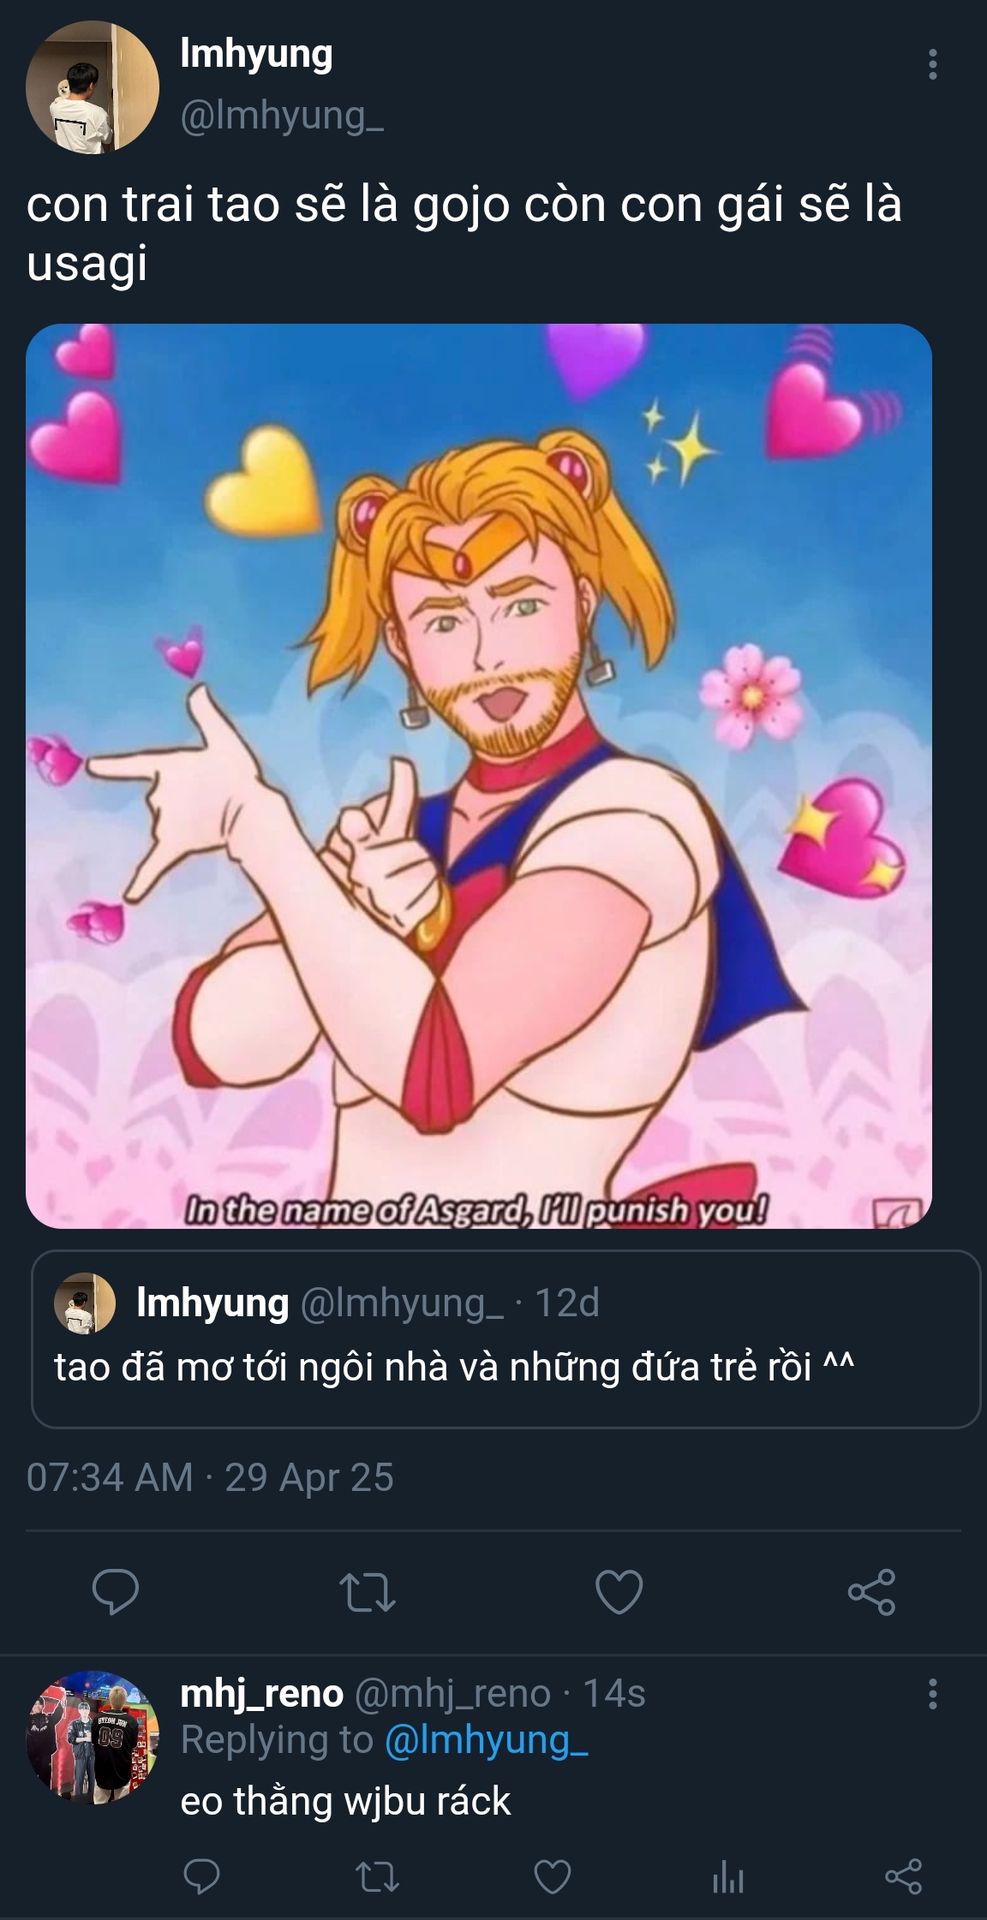The height and width of the screenshot is (1920, 987).
Task: Follow the @Imhyung_ mention in reply
Action: coord(486,1741)
